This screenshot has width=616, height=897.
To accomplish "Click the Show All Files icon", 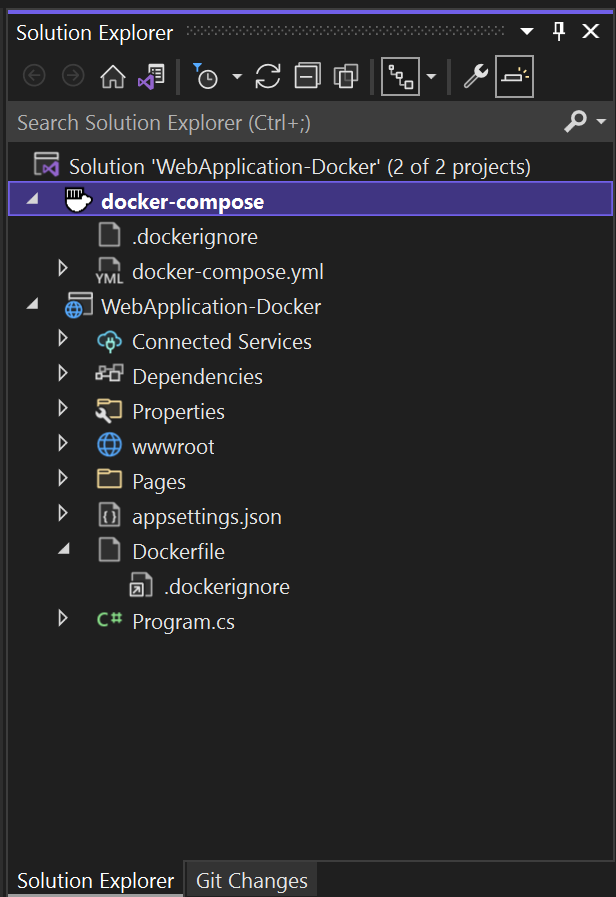I will pos(345,76).
